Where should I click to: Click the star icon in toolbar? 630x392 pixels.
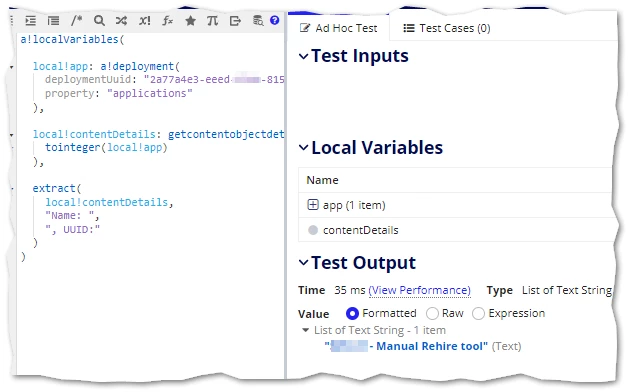[190, 20]
